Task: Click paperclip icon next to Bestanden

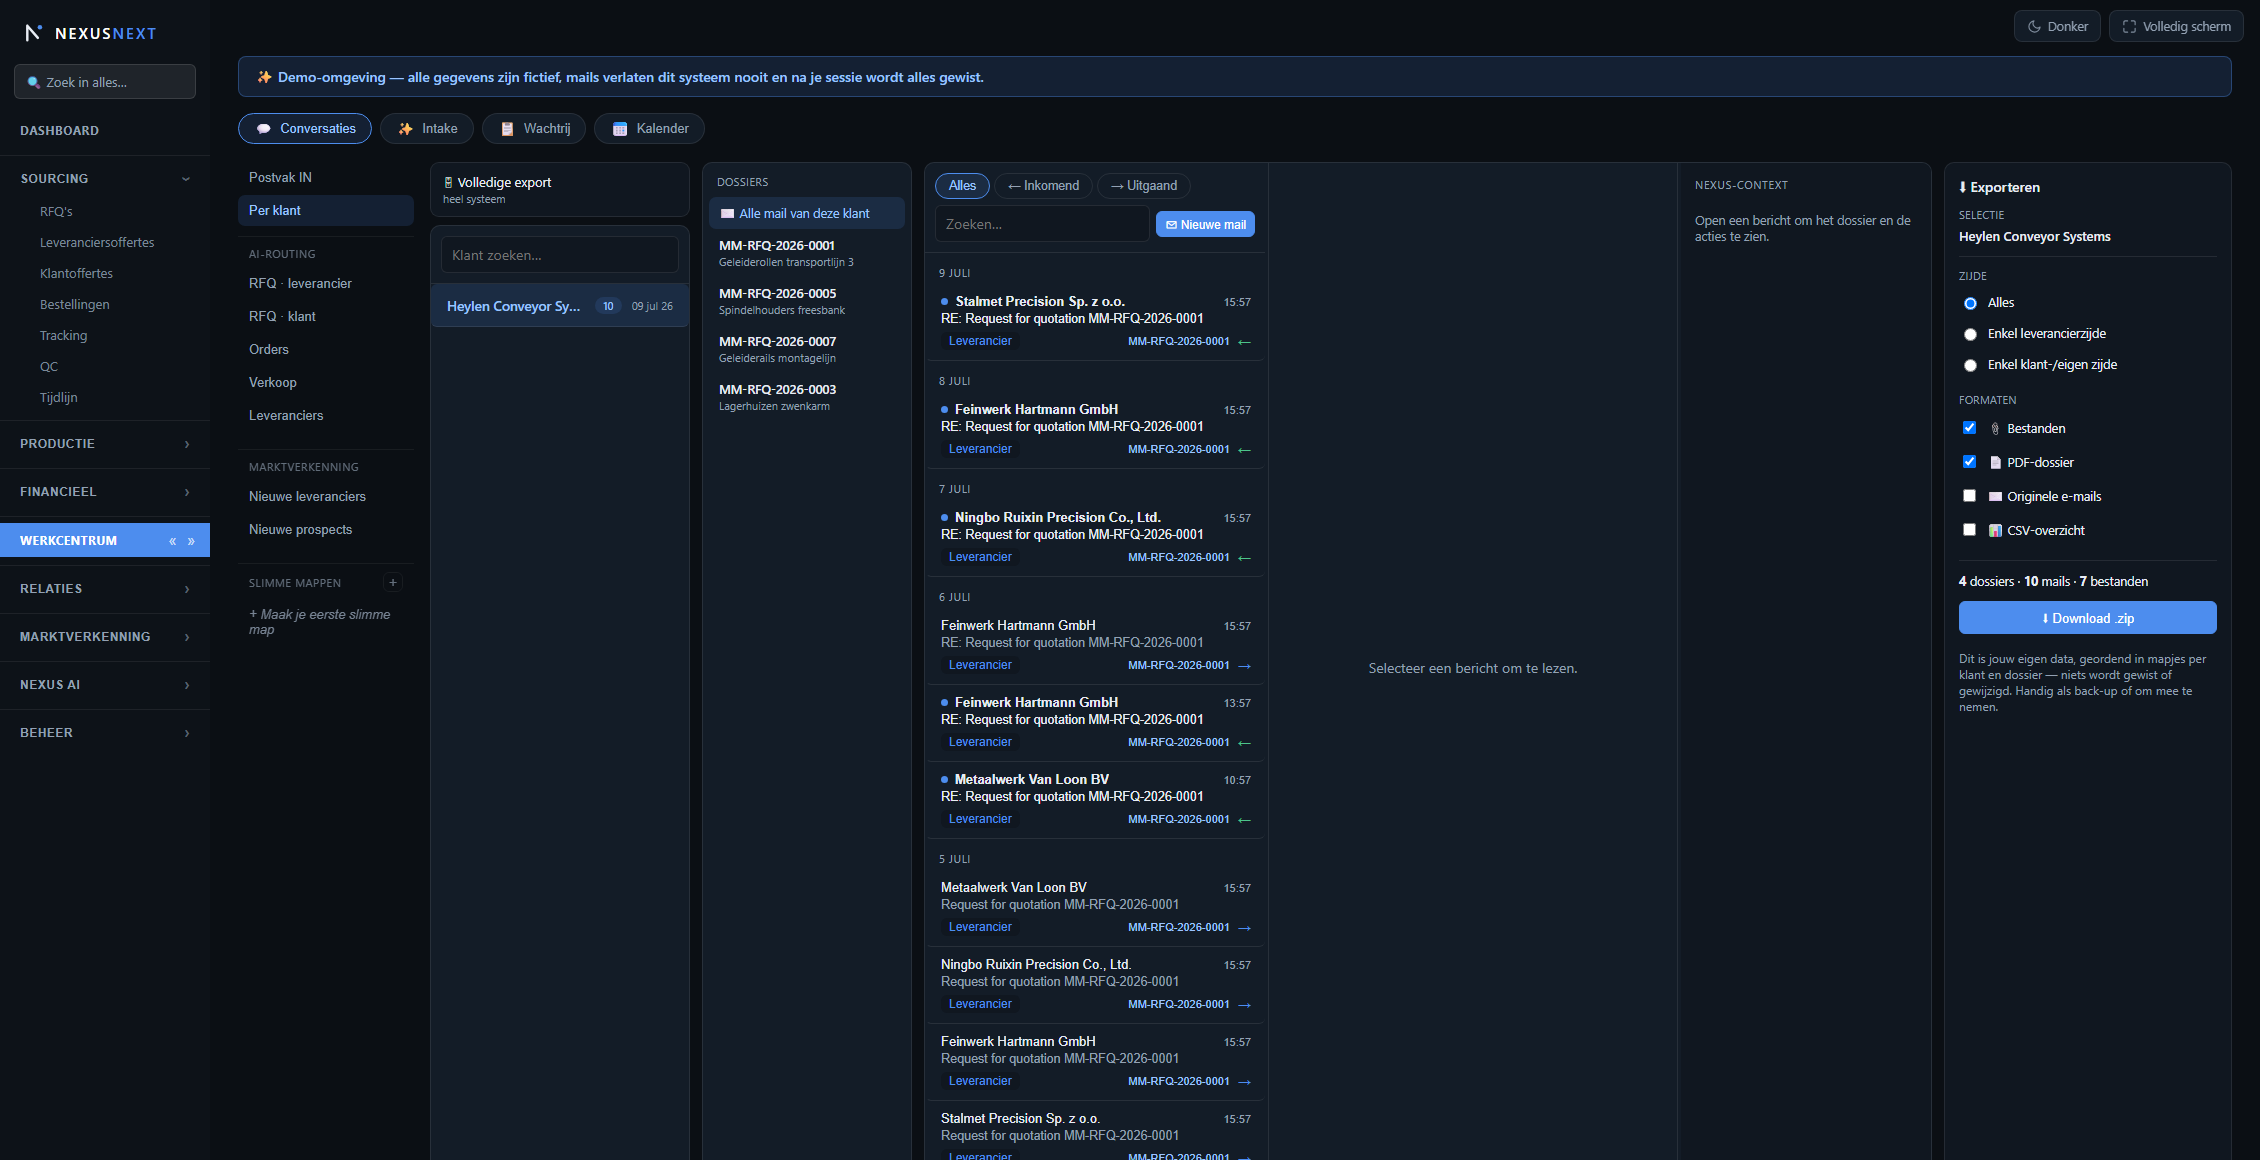Action: coord(1995,429)
